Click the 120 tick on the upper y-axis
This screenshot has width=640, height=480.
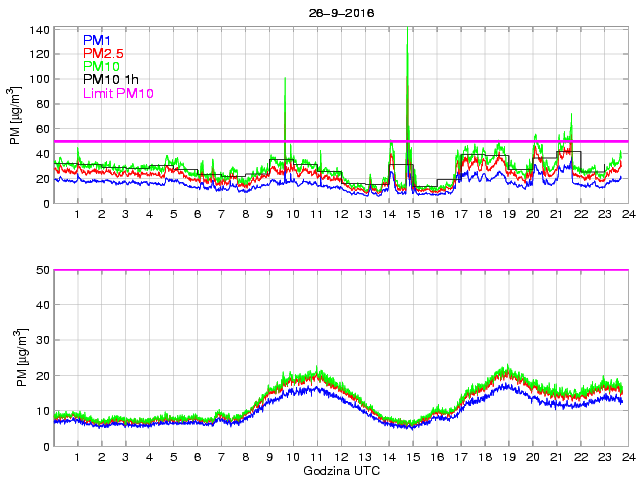tap(40, 54)
